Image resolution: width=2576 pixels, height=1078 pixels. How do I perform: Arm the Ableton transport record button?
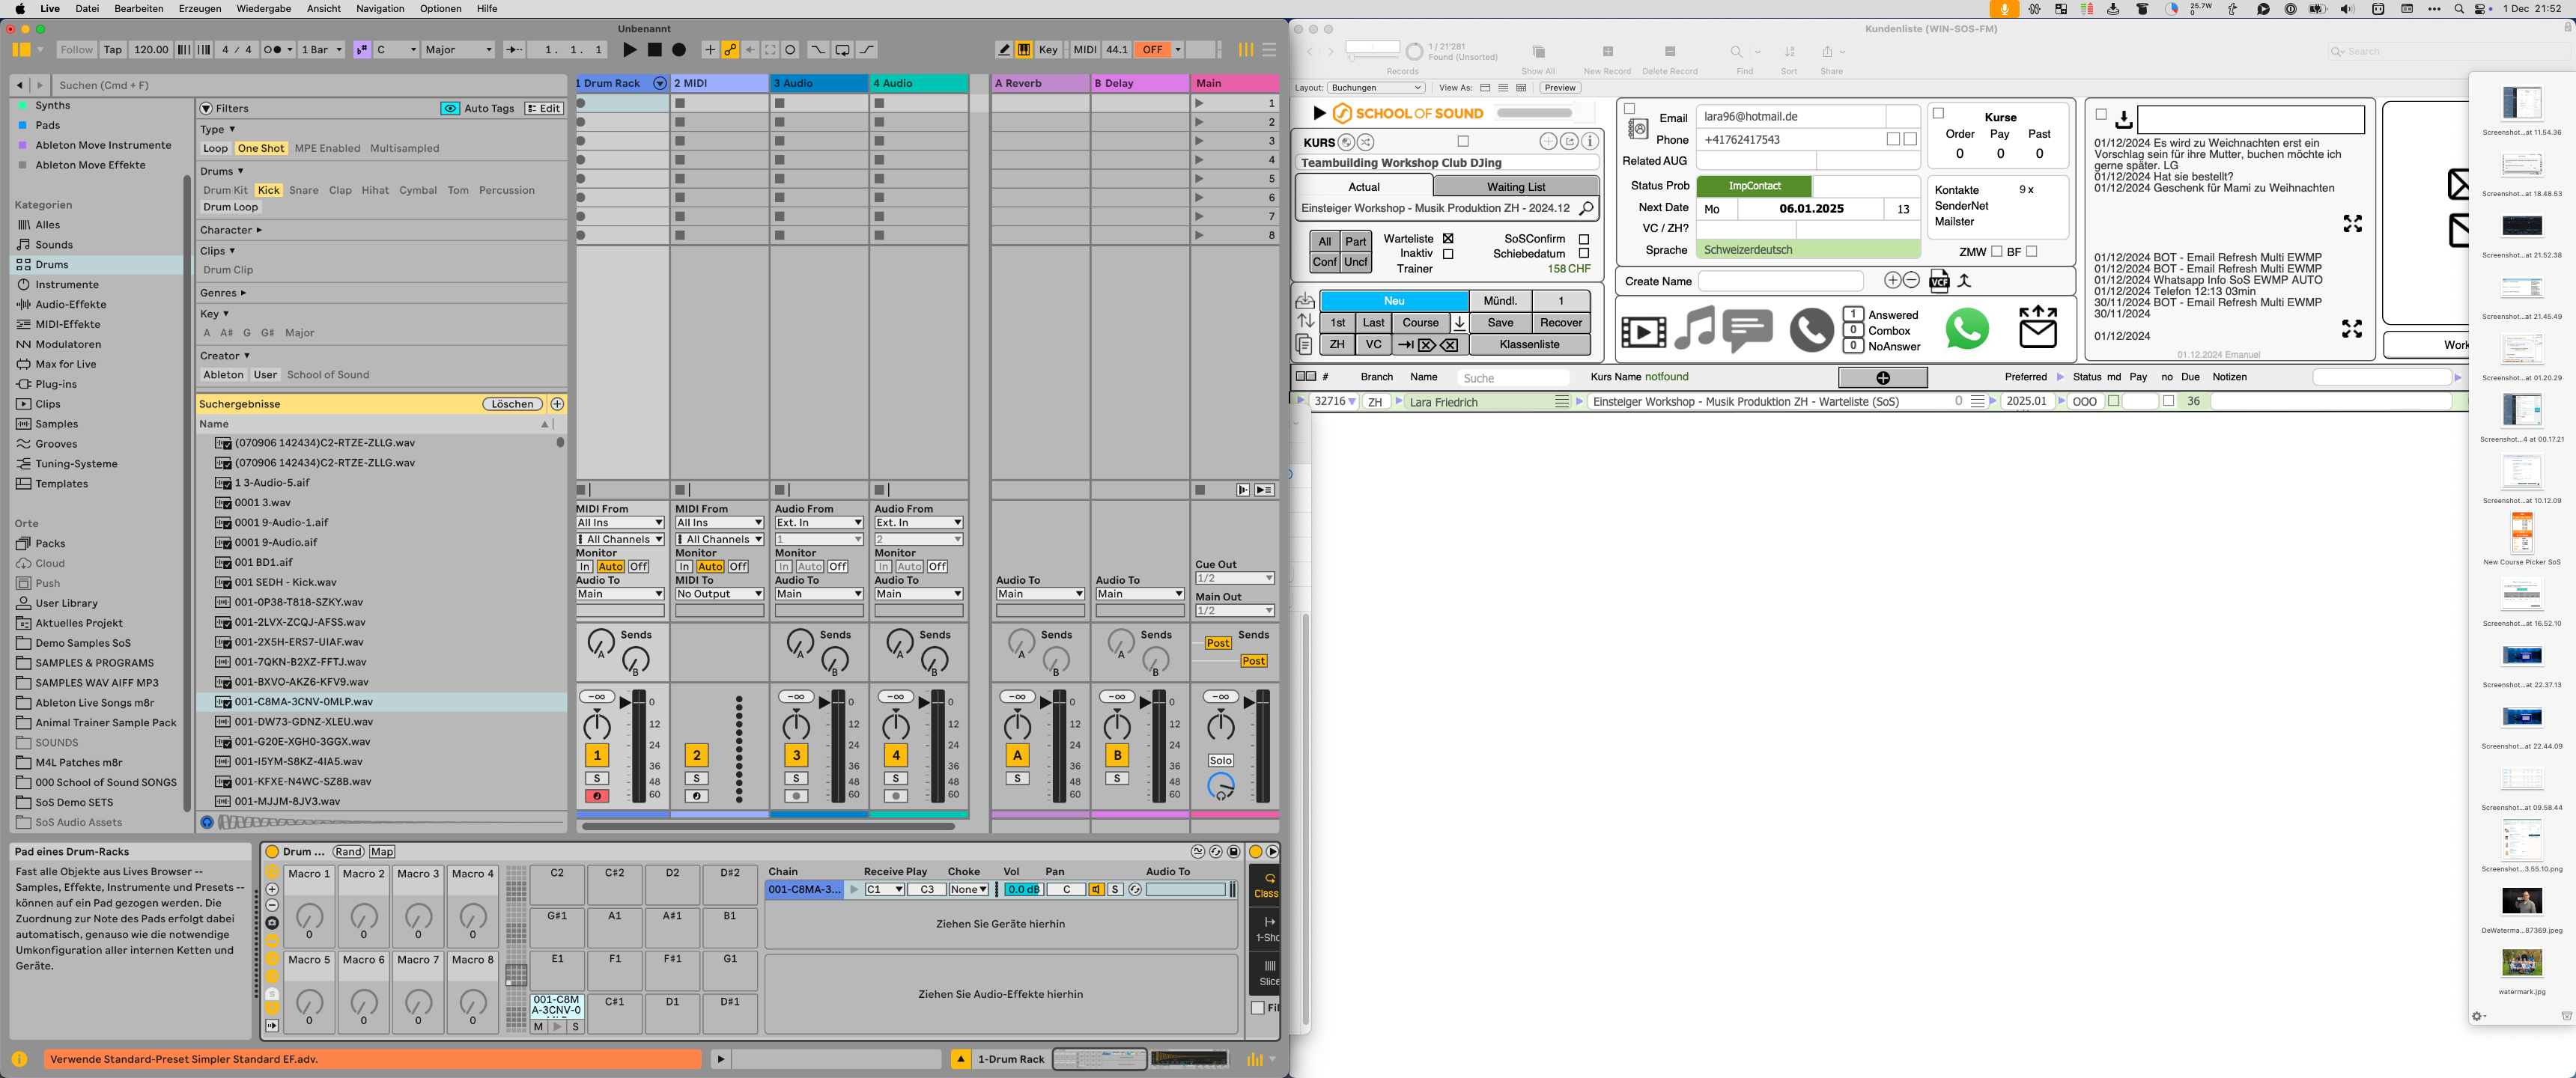[x=679, y=49]
